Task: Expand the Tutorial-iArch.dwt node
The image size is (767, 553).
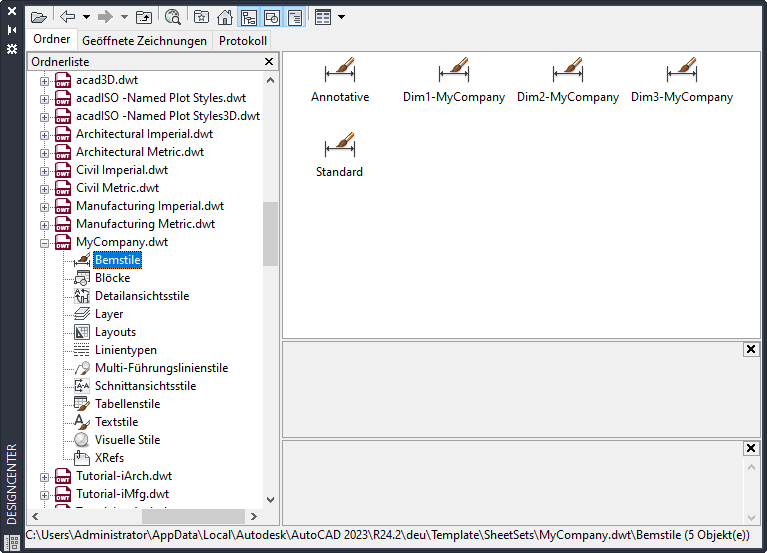Action: pyautogui.click(x=44, y=477)
